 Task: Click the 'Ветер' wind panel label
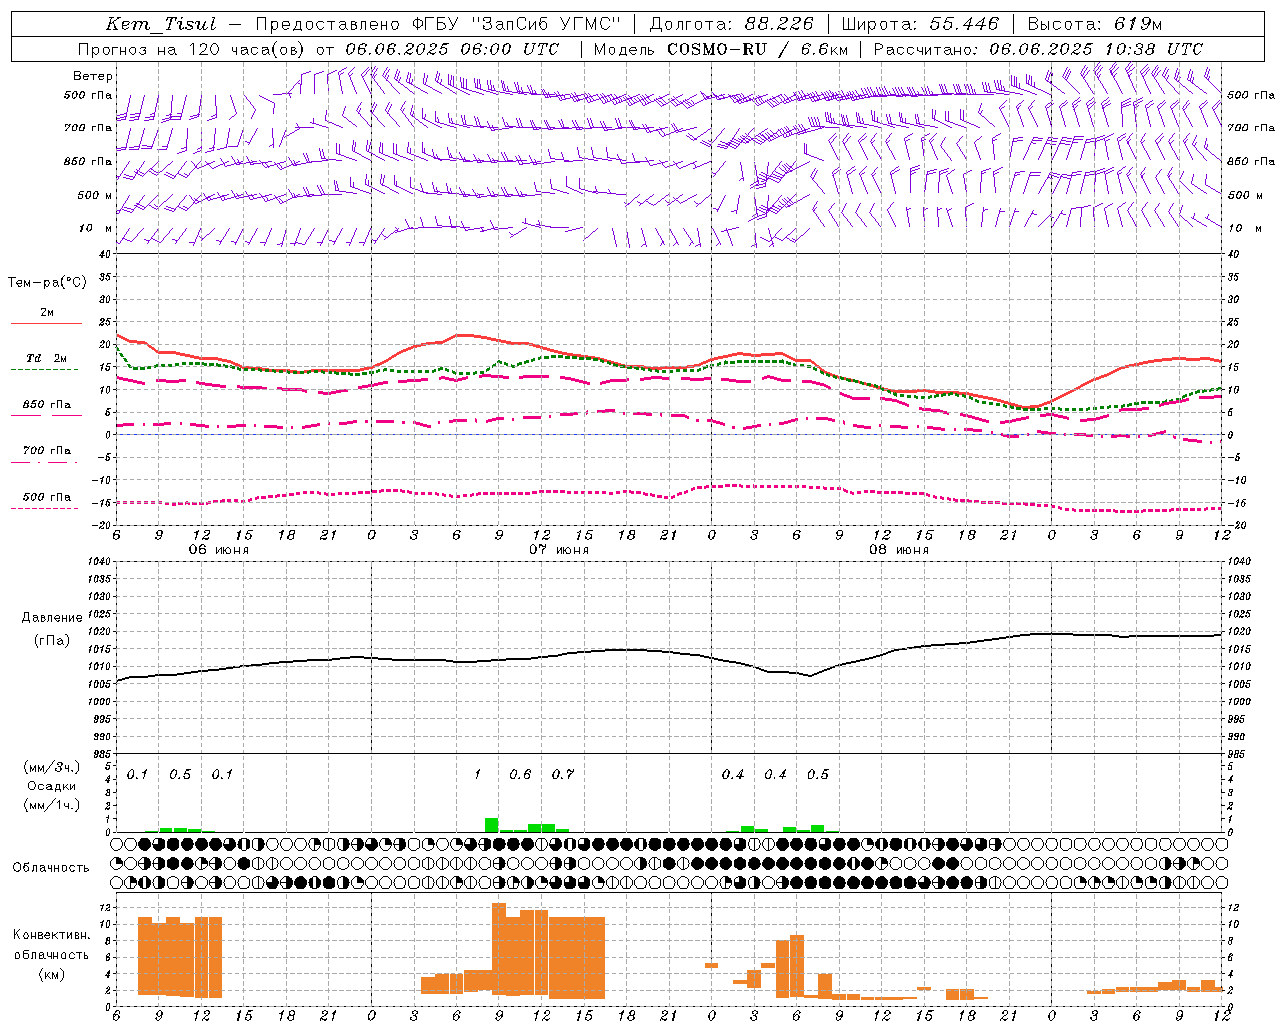pos(92,76)
